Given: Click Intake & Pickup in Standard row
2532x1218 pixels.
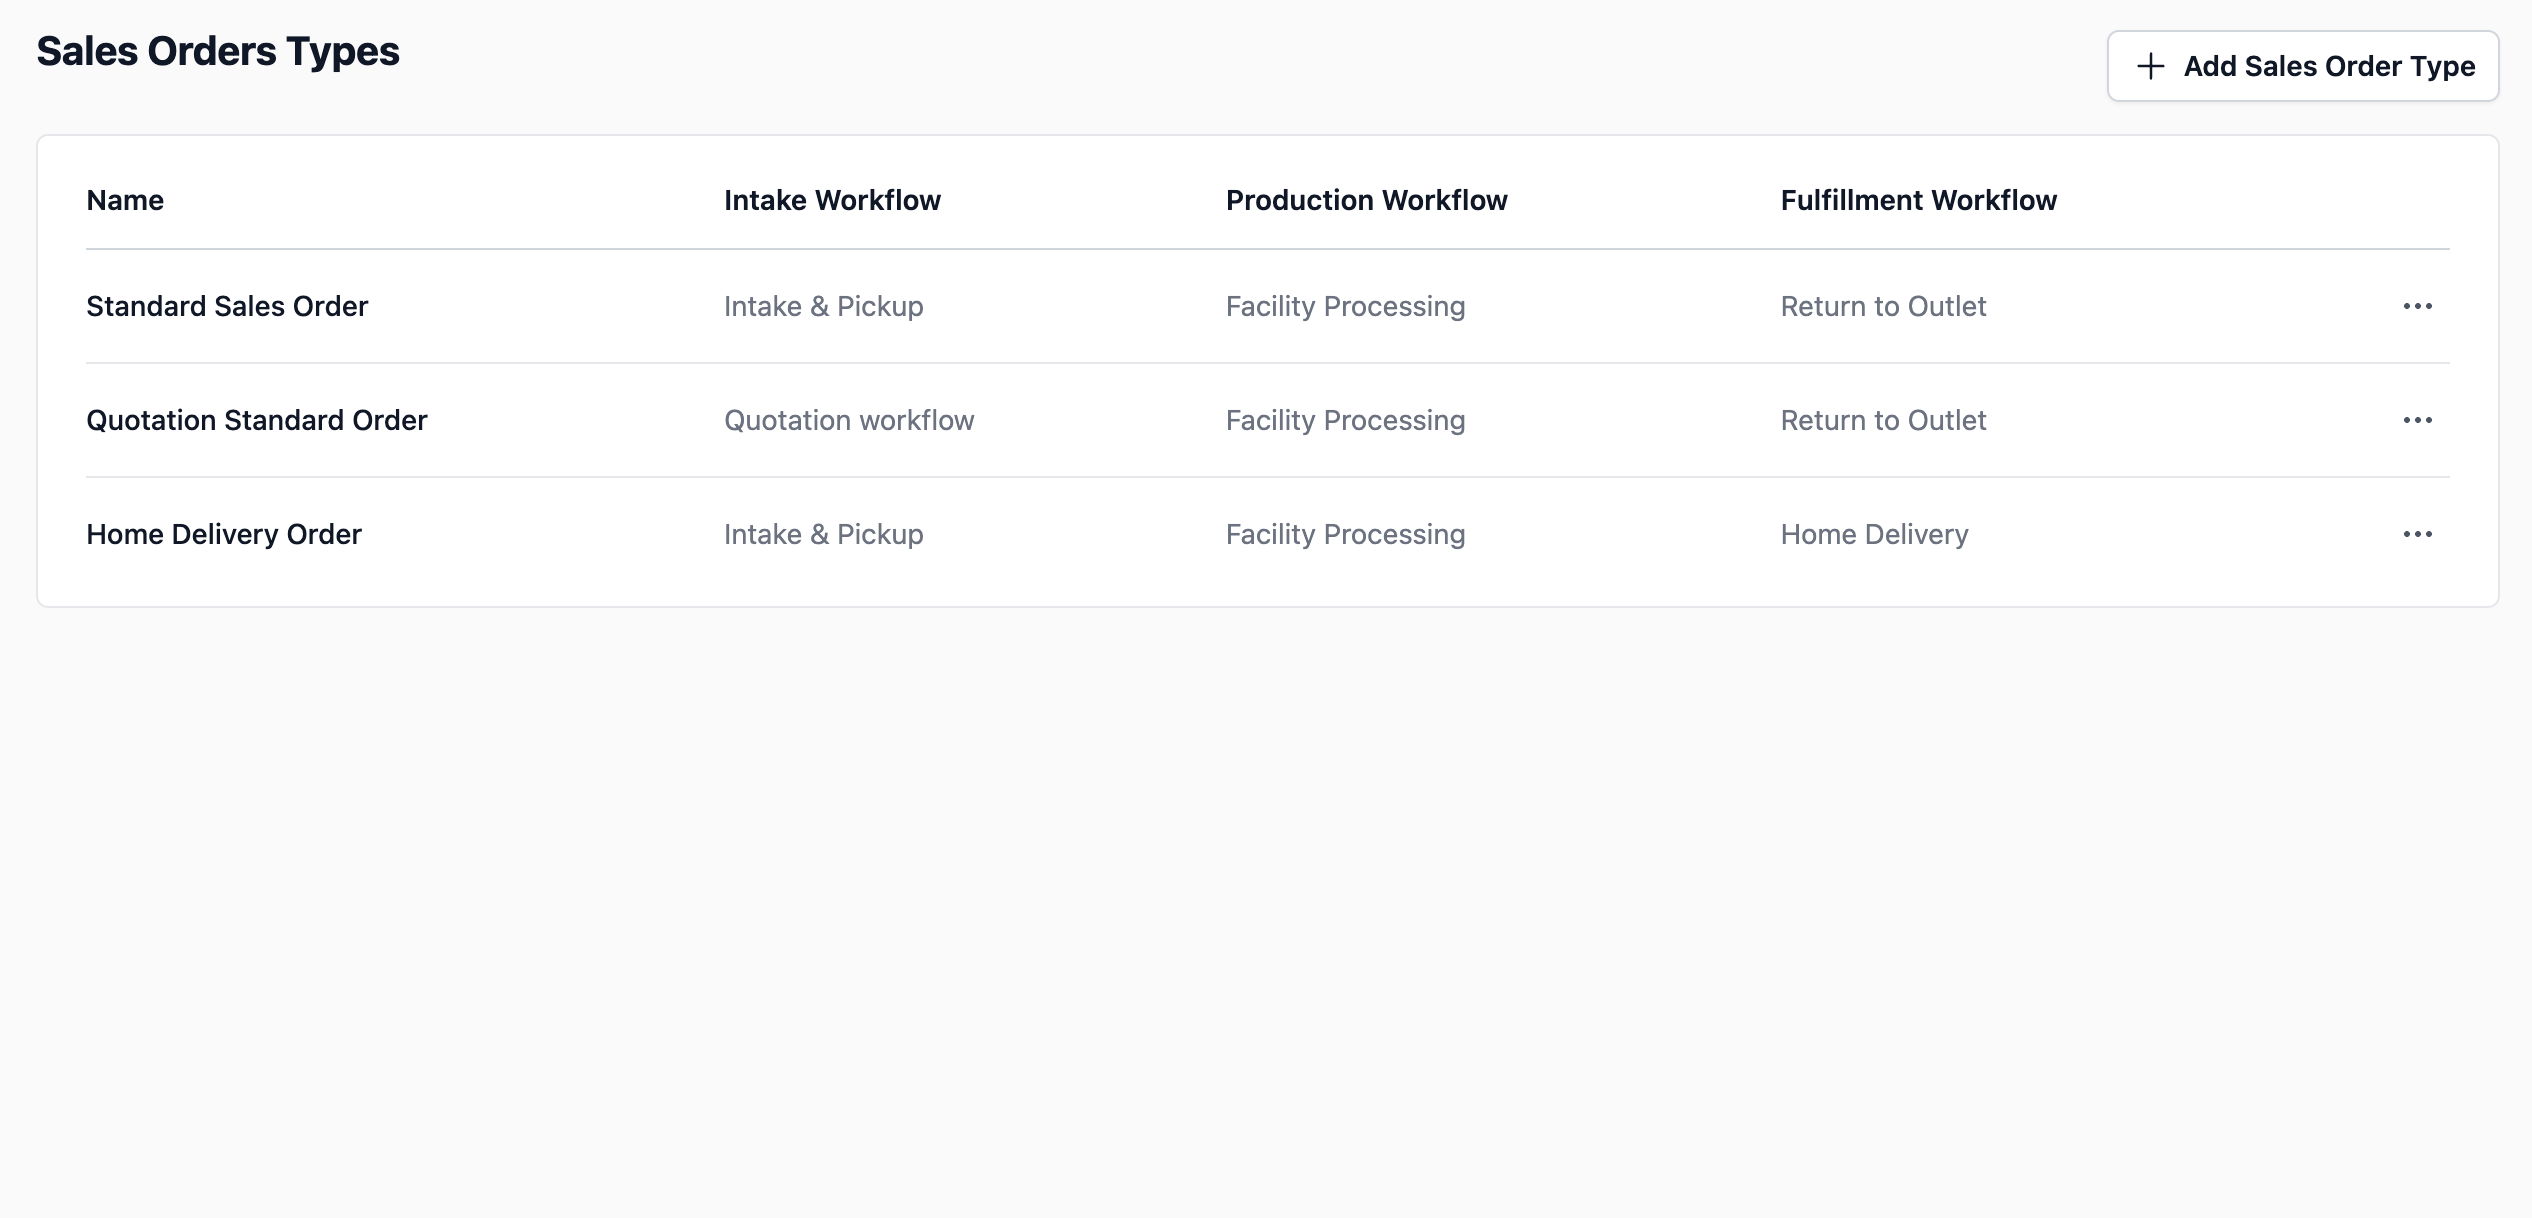Looking at the screenshot, I should coord(823,306).
